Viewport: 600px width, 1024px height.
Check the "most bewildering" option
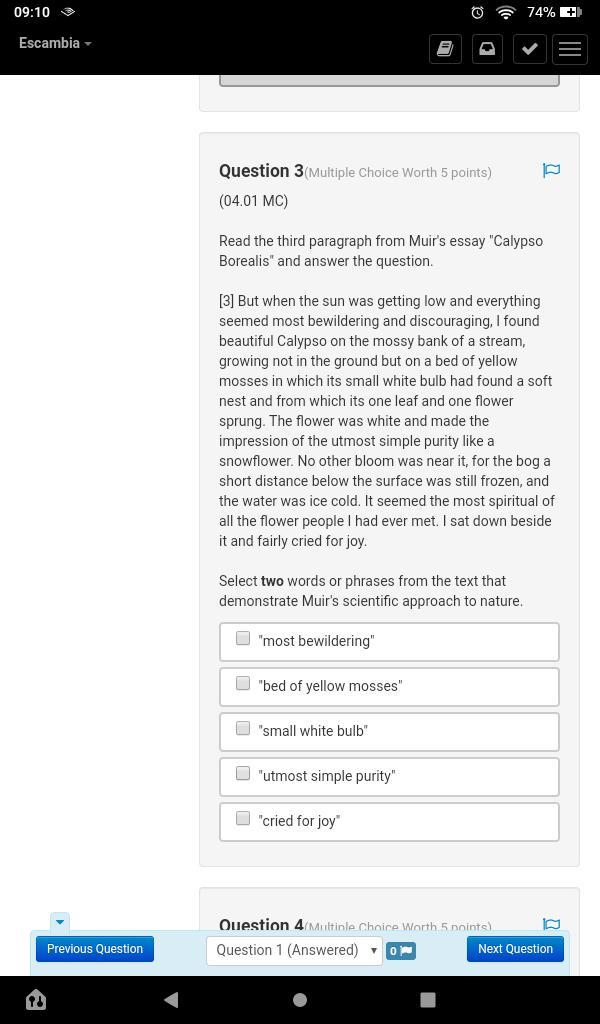point(243,638)
